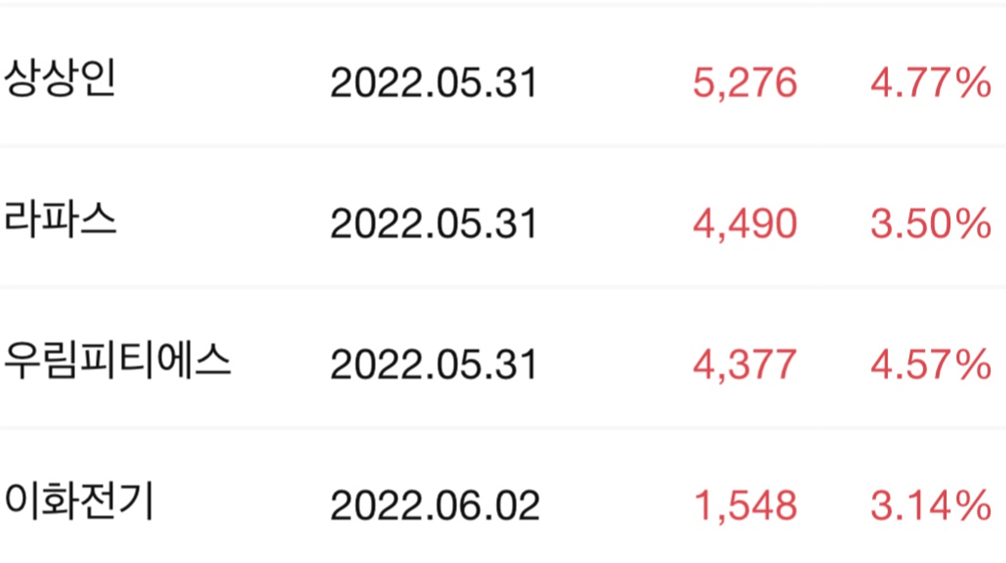The height and width of the screenshot is (563, 1006).
Task: Click the 3.50% change rate
Action: (x=930, y=225)
